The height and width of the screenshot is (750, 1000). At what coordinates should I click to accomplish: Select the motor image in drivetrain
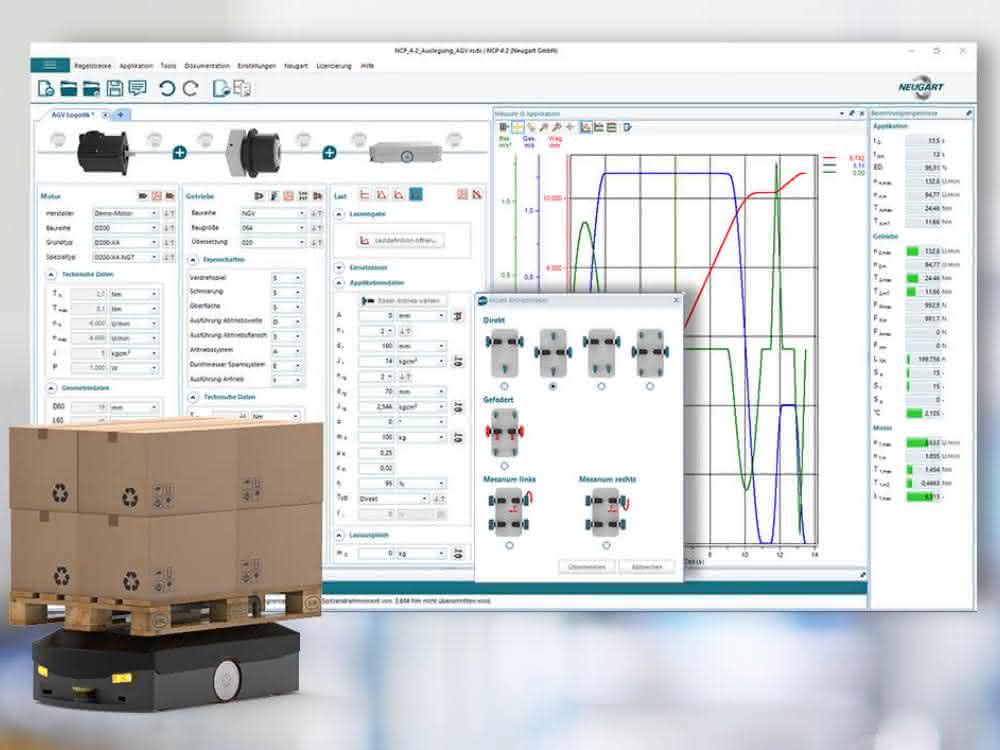click(105, 152)
